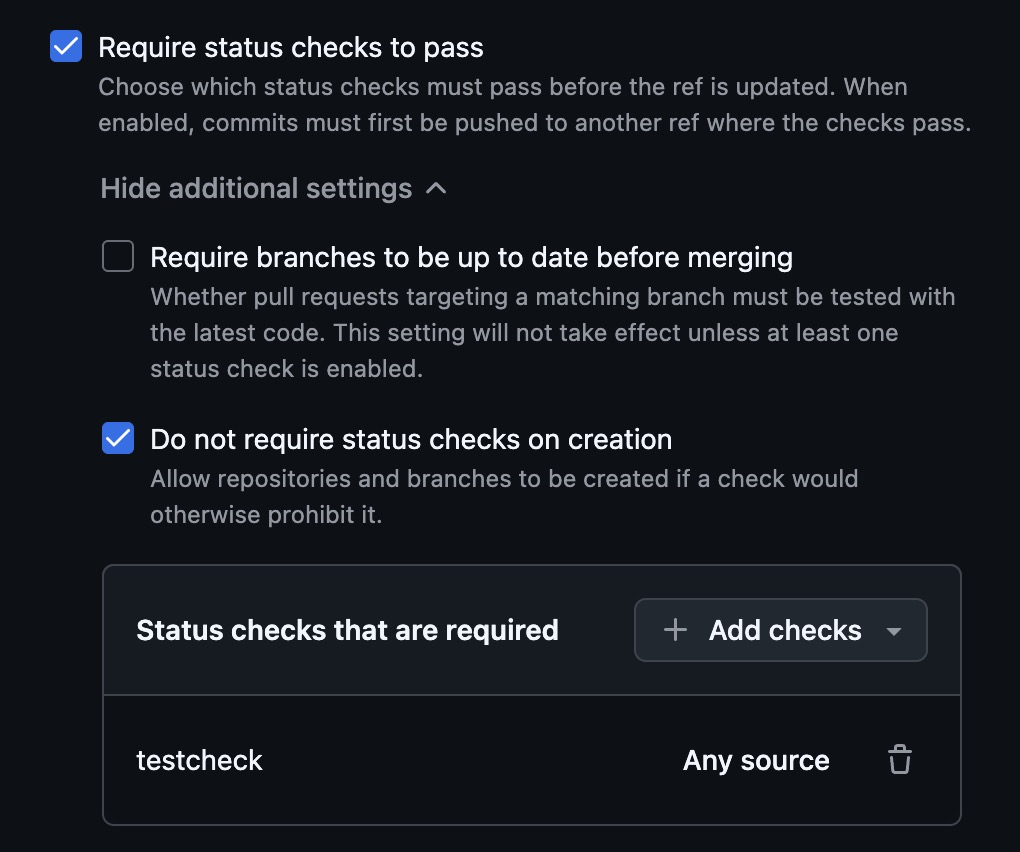The height and width of the screenshot is (852, 1020).
Task: Click the Require status checks to pass label
Action: pyautogui.click(x=291, y=47)
